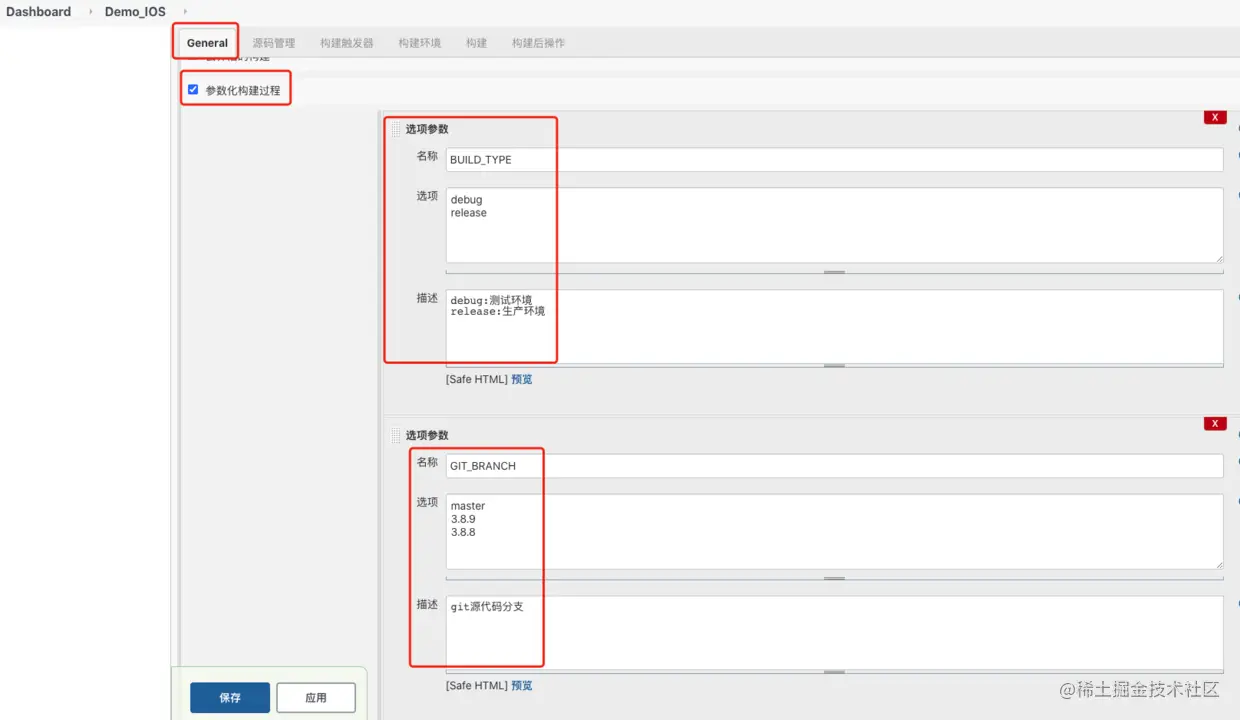Click the resize bar below the debug:测试环境 description
Image resolution: width=1240 pixels, height=720 pixels.
834,366
